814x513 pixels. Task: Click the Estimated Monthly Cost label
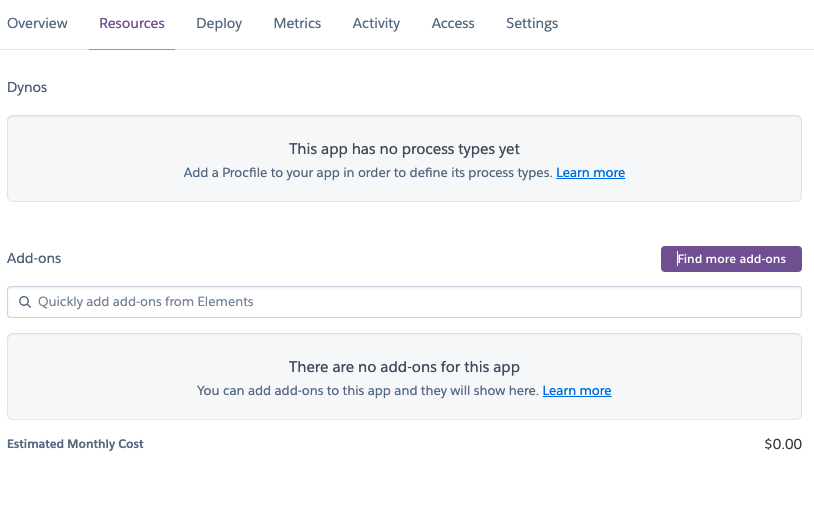coord(75,444)
